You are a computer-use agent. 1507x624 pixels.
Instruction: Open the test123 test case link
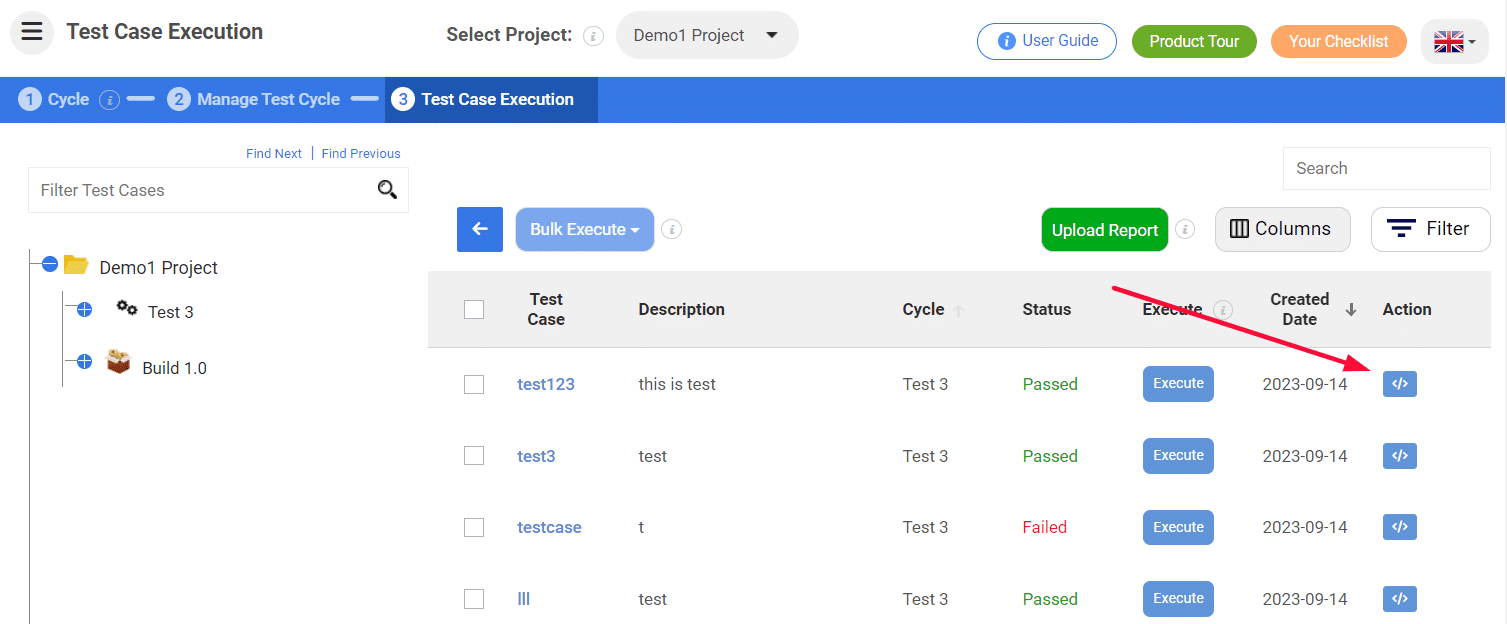(546, 384)
